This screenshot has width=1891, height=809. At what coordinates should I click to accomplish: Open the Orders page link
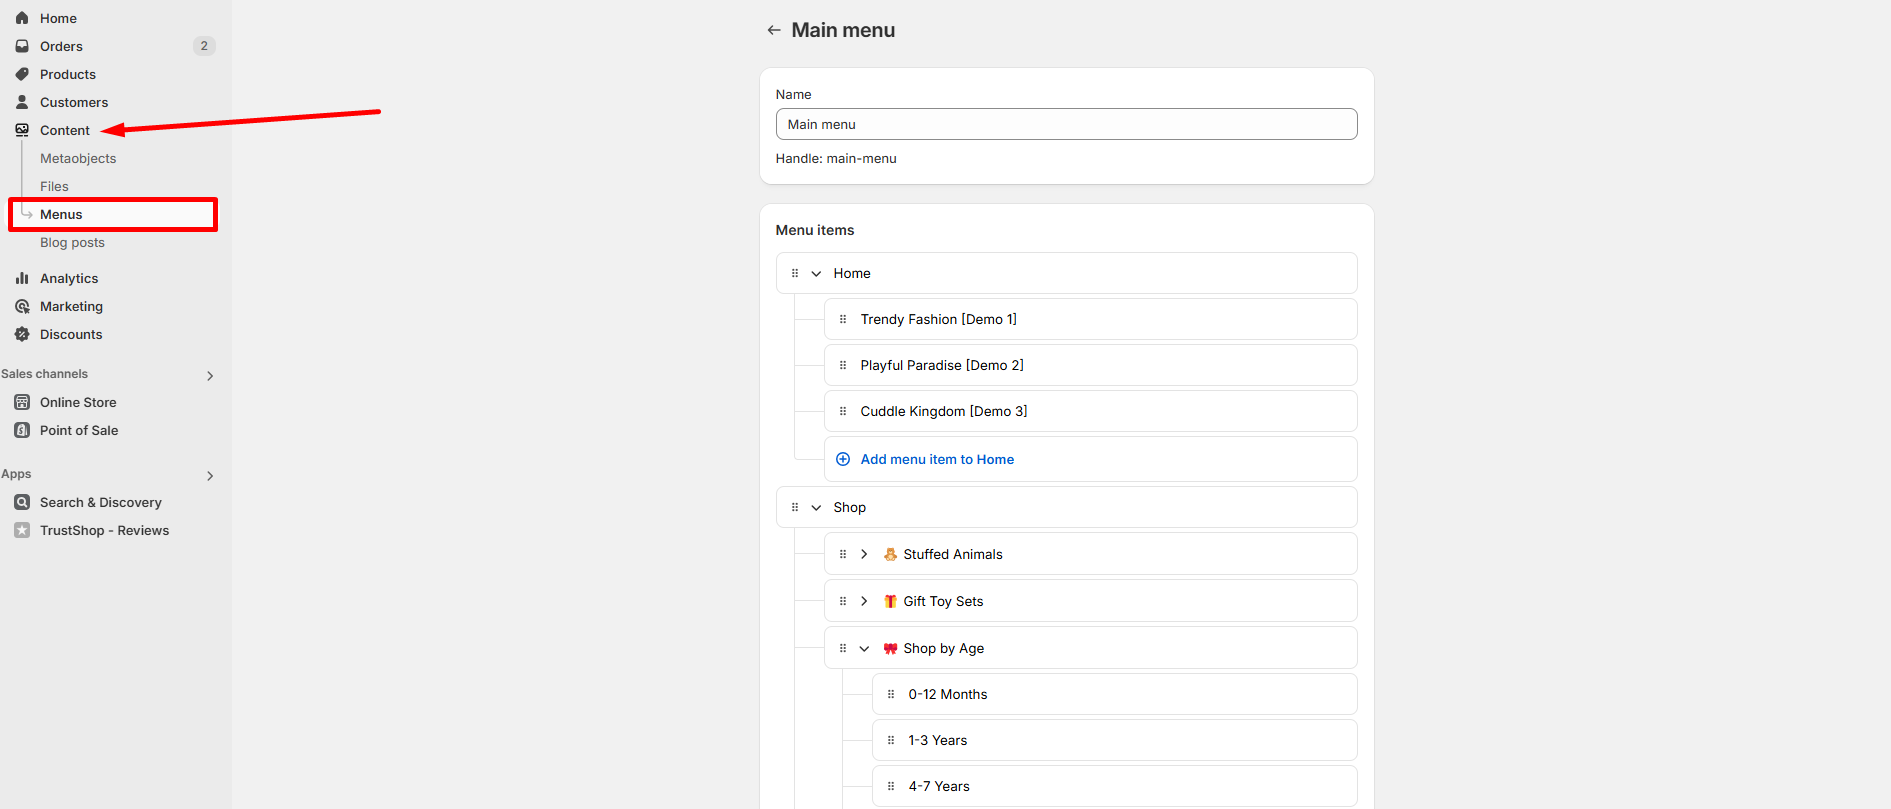61,46
